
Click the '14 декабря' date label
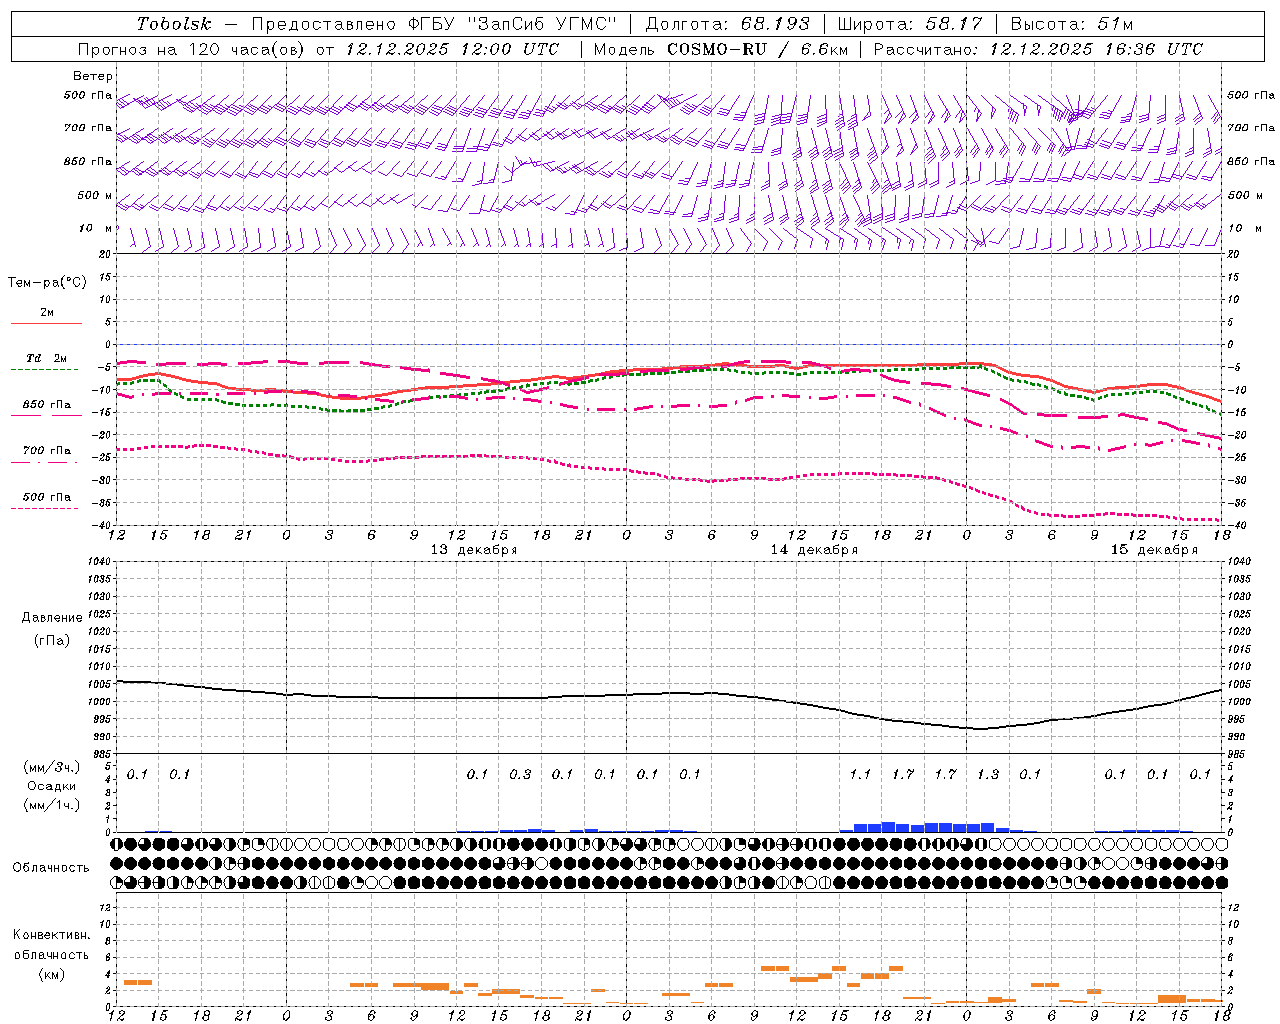coord(814,550)
